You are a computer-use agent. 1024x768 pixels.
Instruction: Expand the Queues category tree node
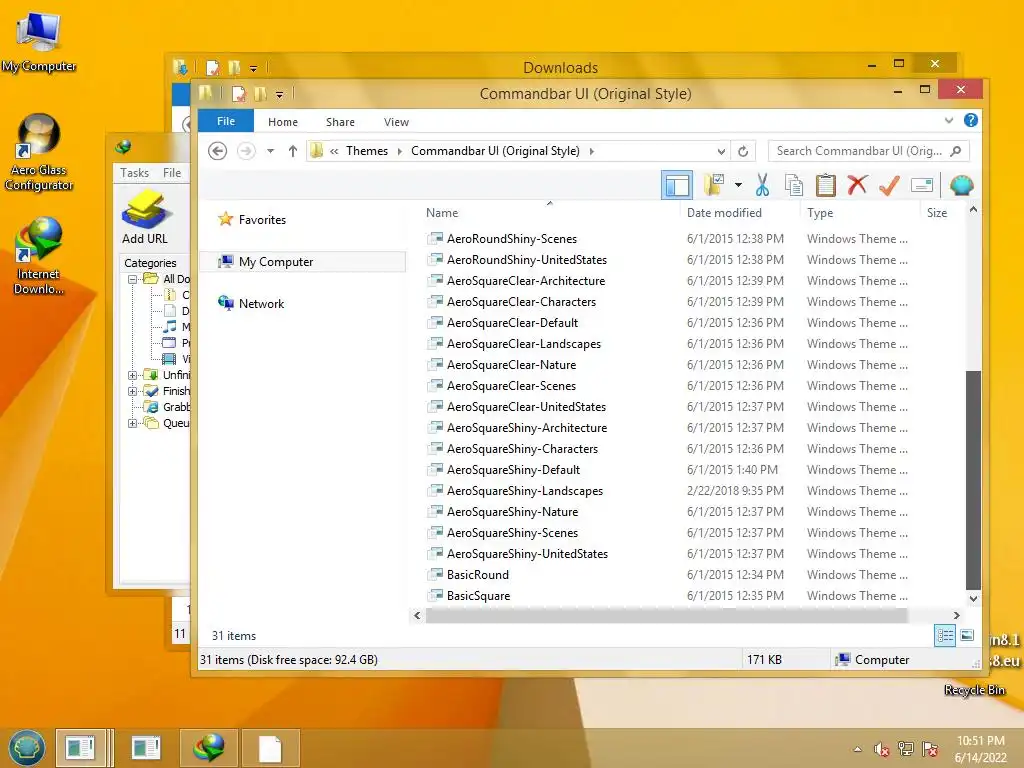pos(133,423)
